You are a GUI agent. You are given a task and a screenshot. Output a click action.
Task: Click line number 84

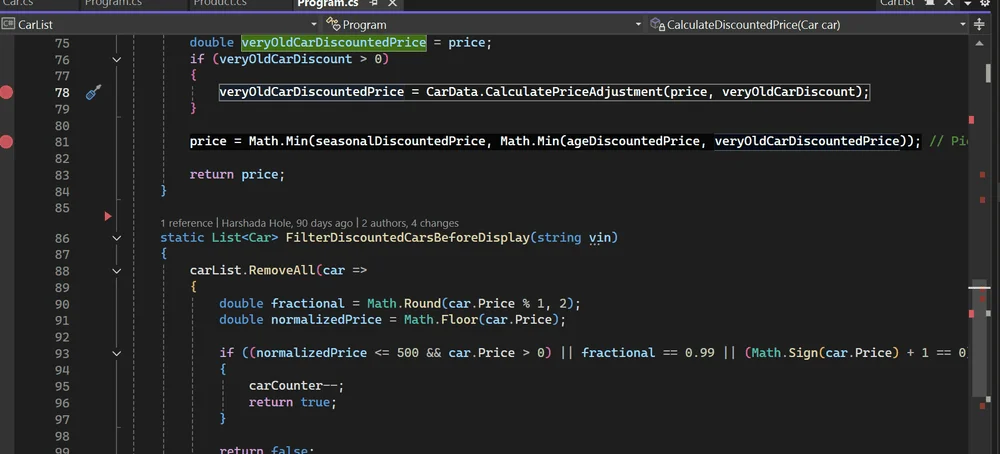tap(62, 191)
